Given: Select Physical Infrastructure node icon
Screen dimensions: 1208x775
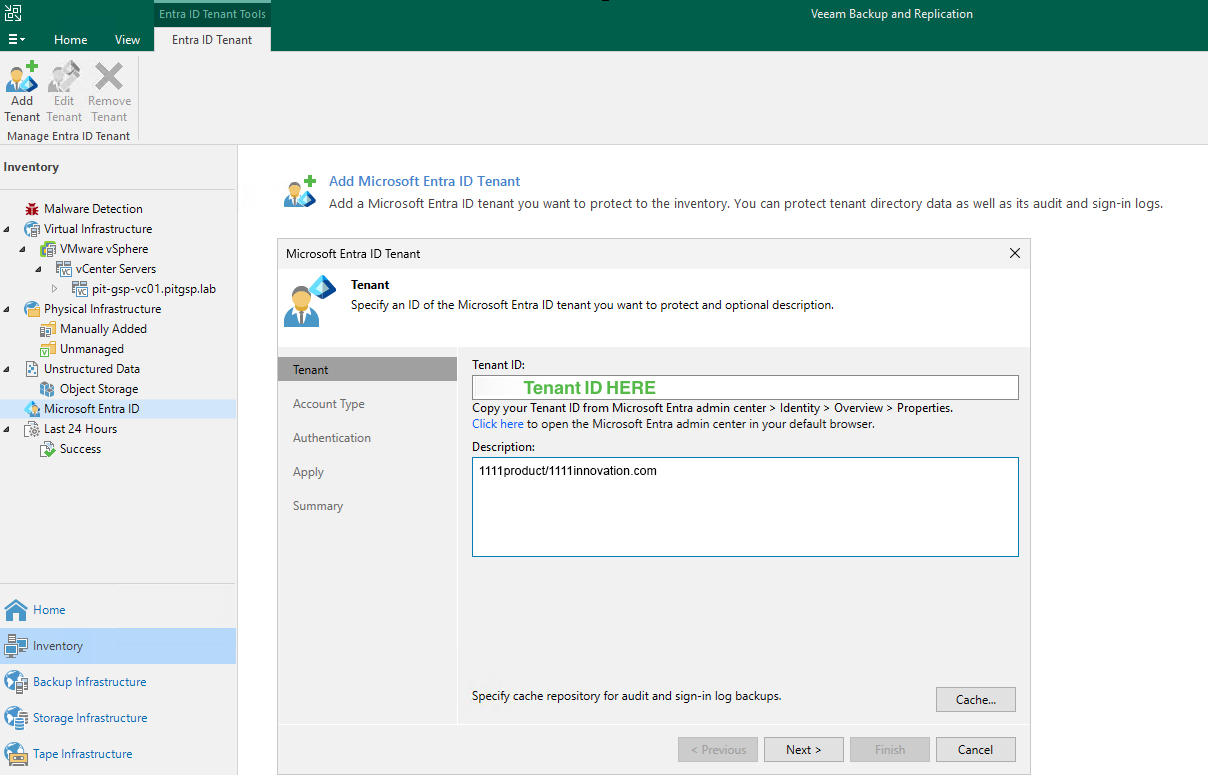Looking at the screenshot, I should coord(33,309).
